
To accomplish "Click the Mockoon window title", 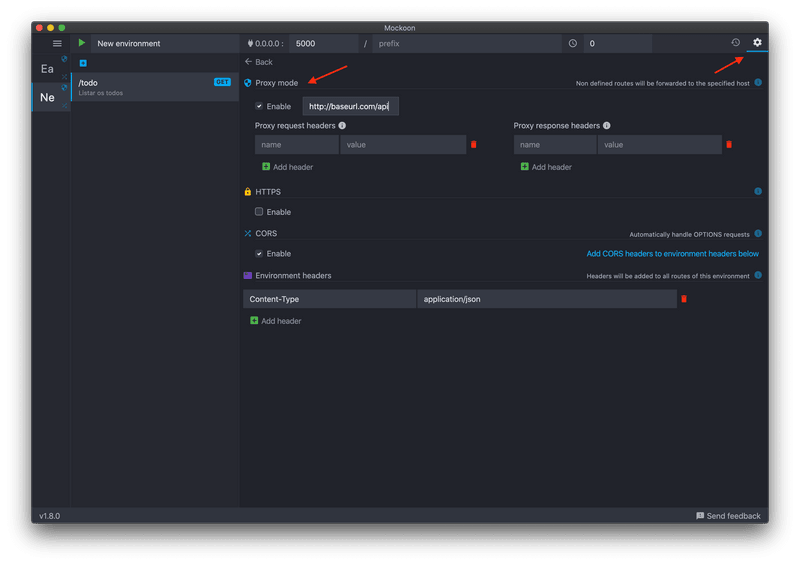I will [x=399, y=28].
